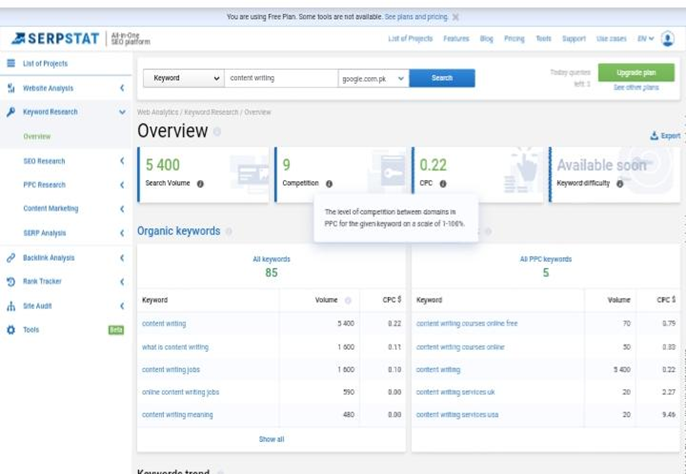Click info icon beside Overview heading
This screenshot has height=474, width=686.
coord(217,132)
